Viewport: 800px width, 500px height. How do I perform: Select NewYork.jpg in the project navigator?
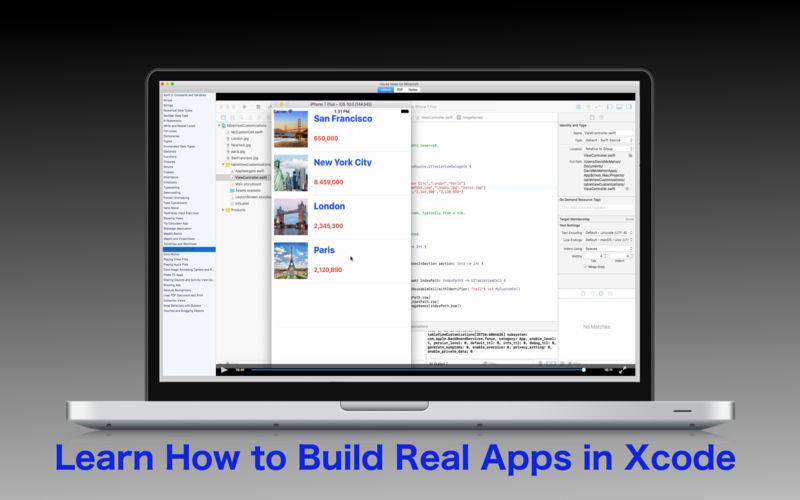point(240,145)
